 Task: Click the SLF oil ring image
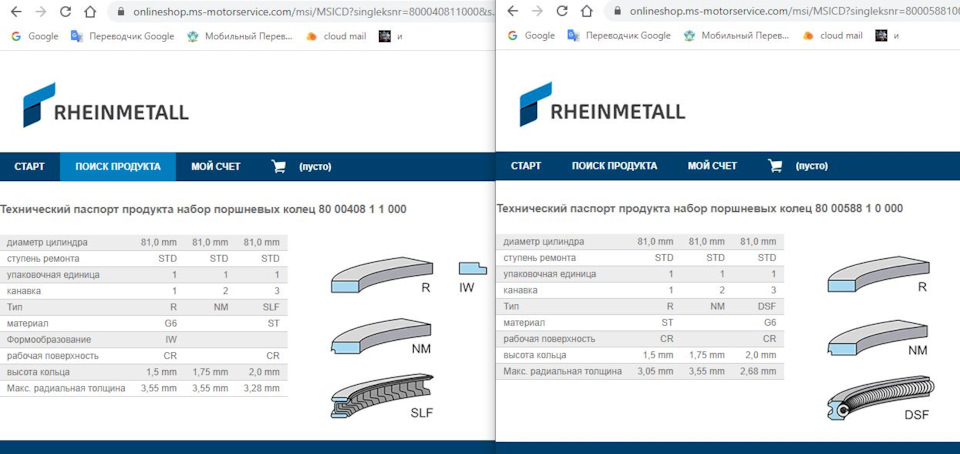point(382,396)
